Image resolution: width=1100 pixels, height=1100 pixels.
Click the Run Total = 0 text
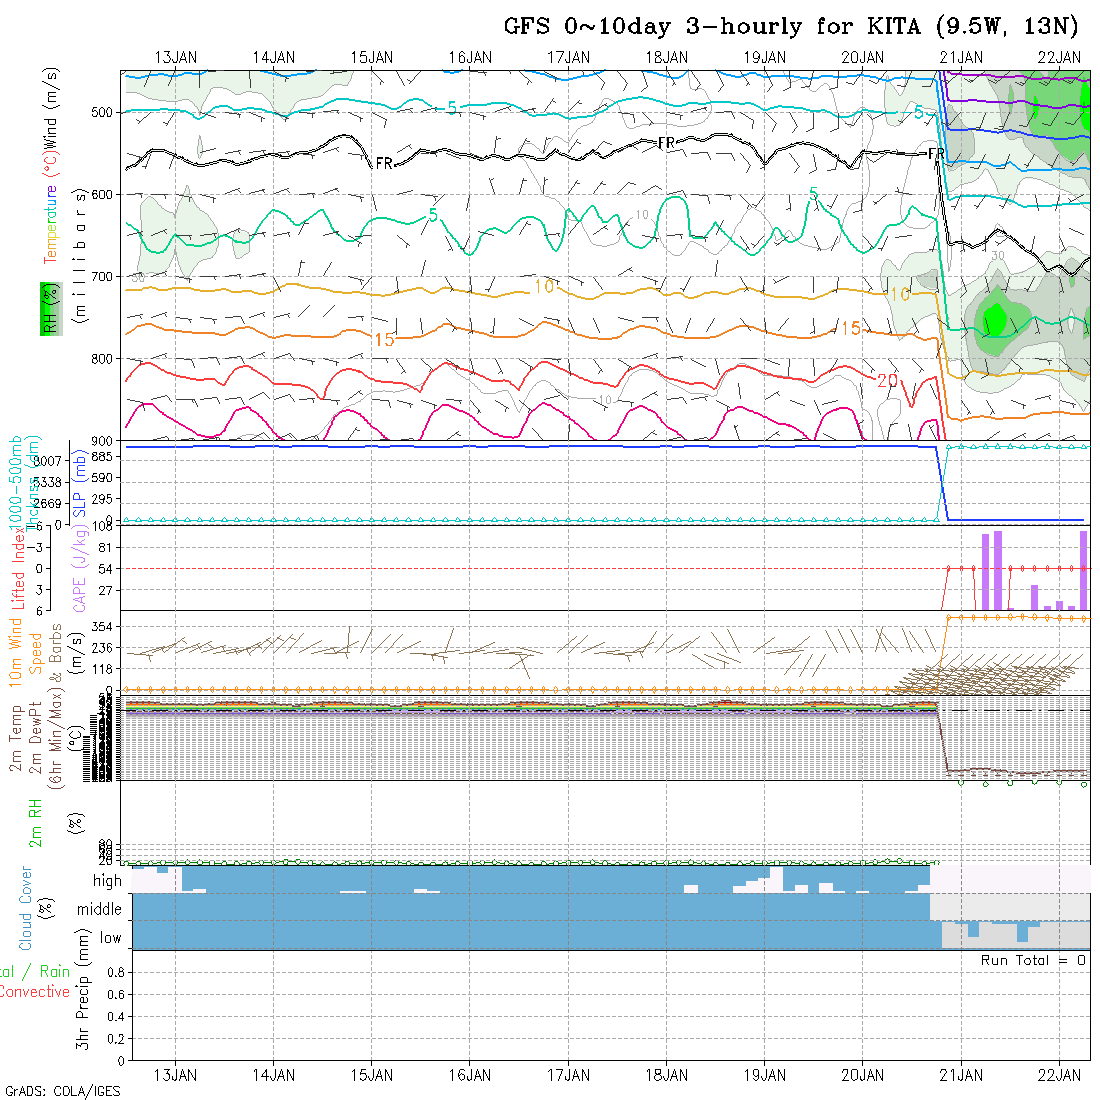[x=1033, y=960]
